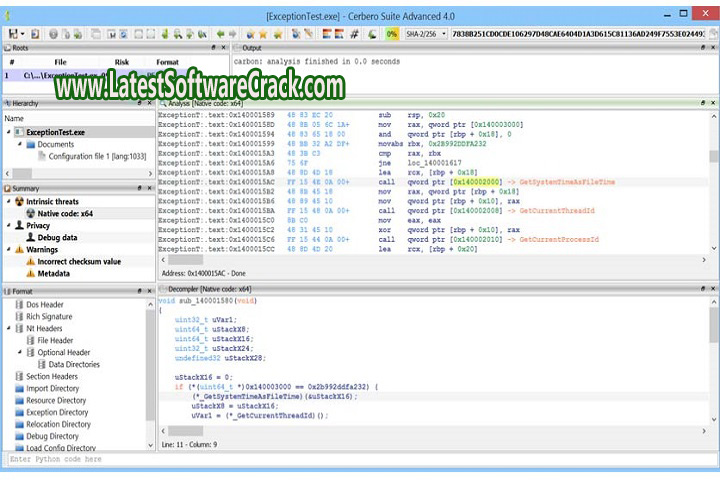Close the Hierarchy panel

coord(150,103)
